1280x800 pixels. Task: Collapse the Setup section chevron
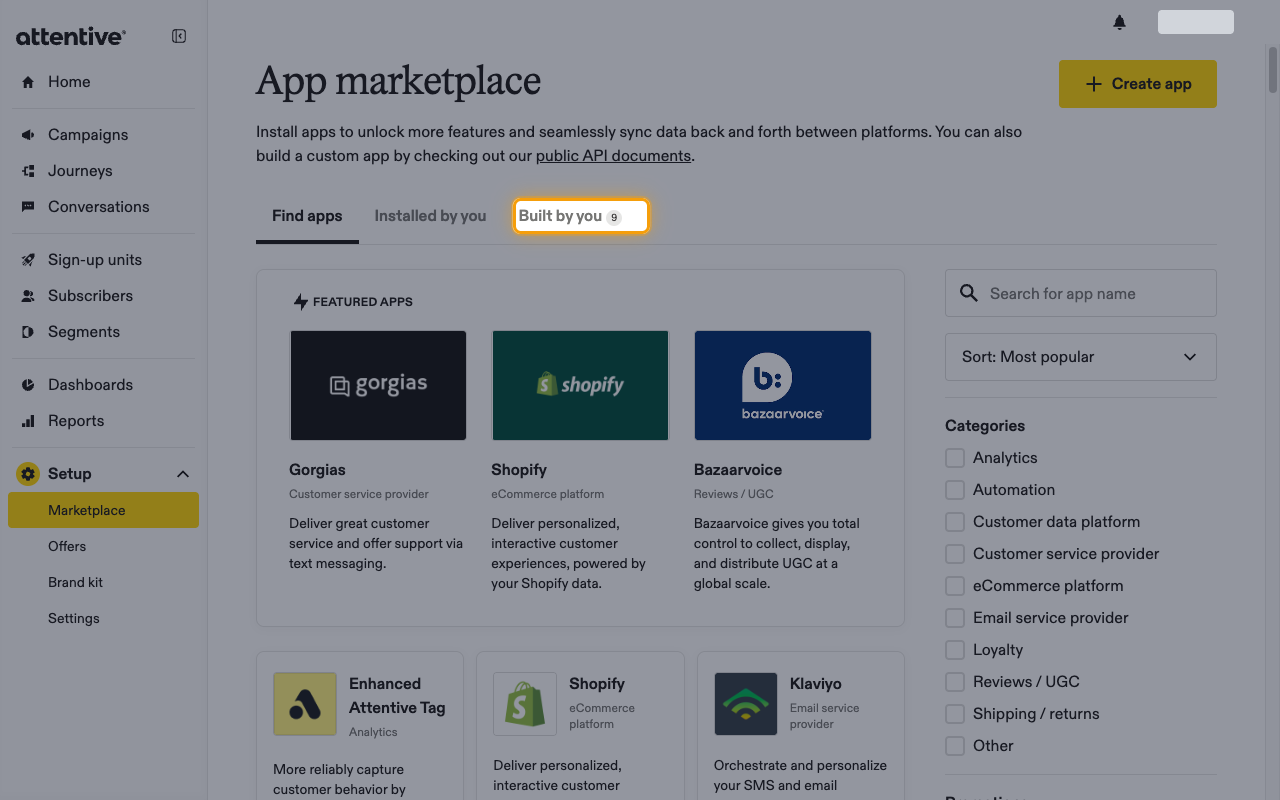click(183, 474)
